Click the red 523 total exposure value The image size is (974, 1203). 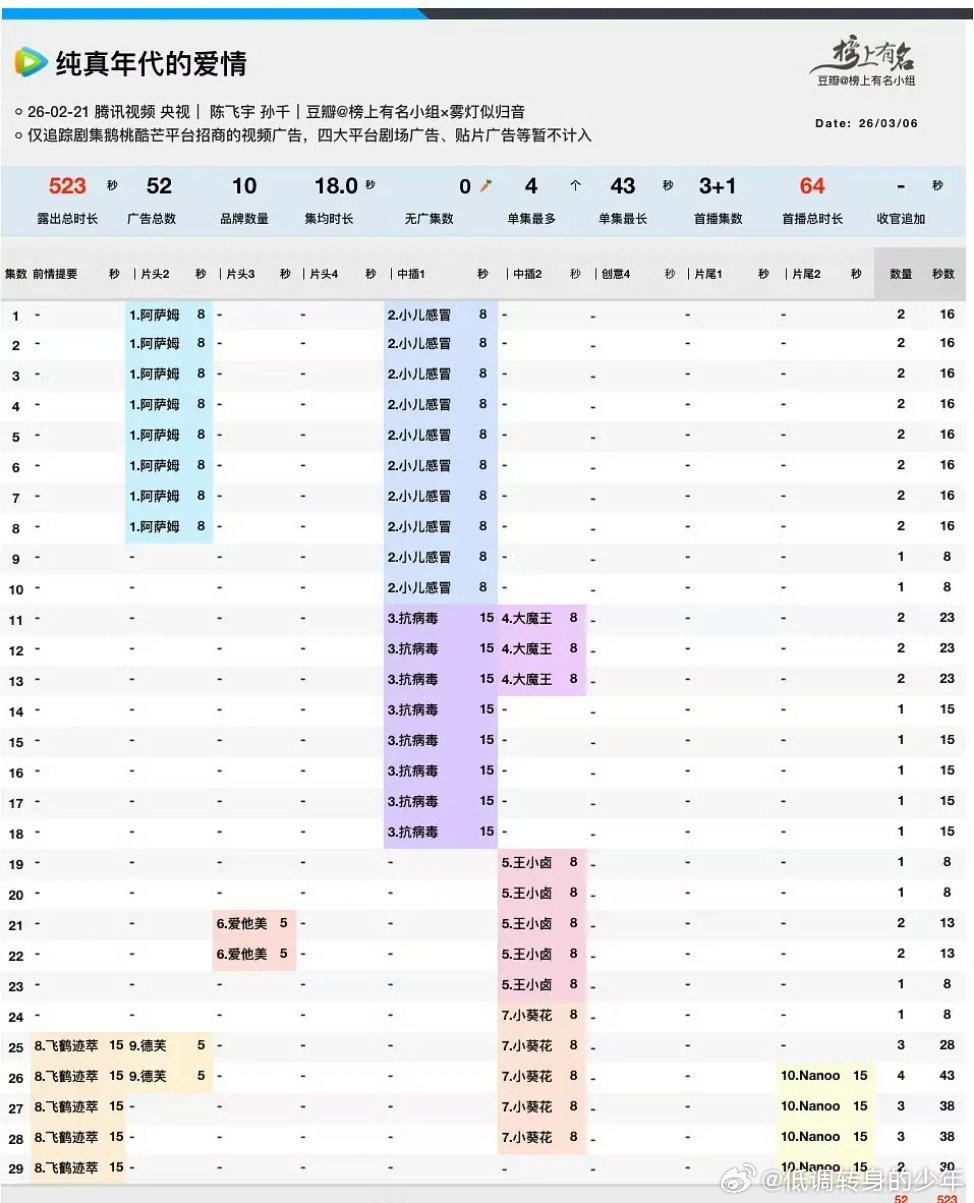tap(67, 186)
